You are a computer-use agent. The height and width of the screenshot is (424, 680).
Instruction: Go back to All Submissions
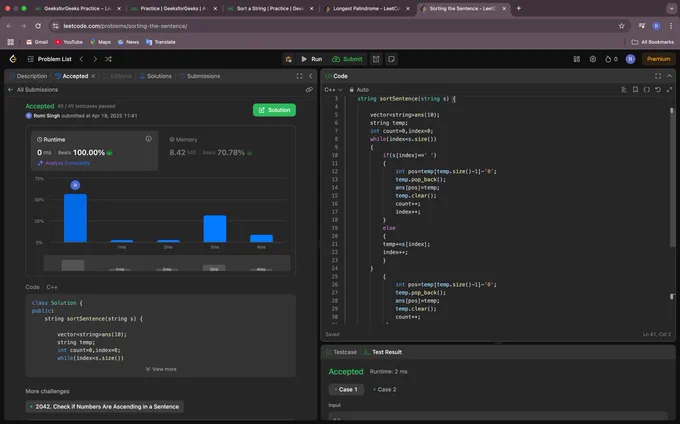click(33, 90)
